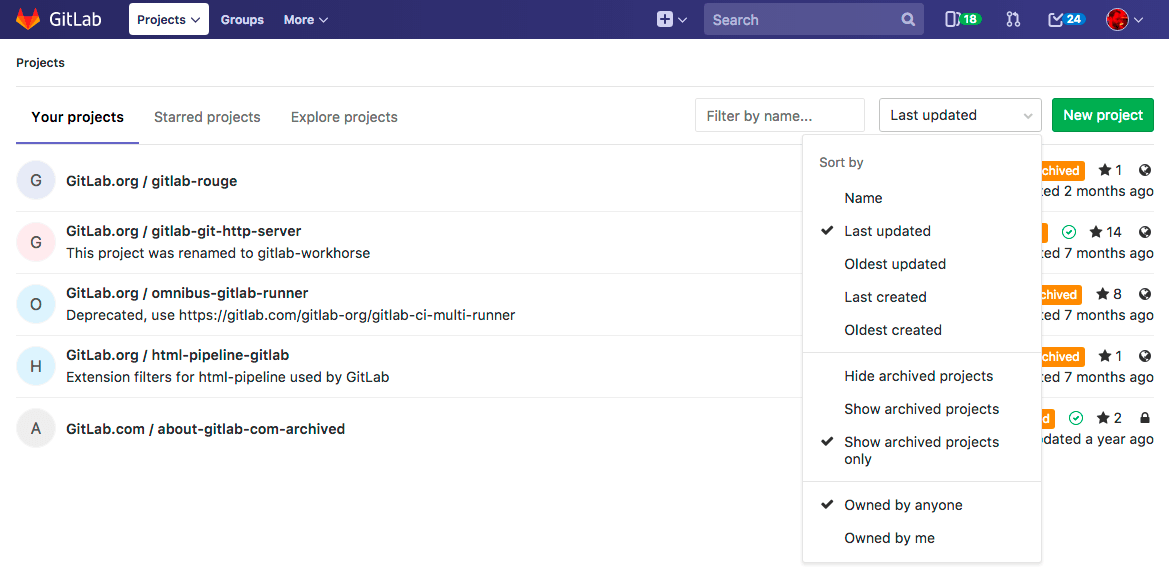Open the merge requests icon
This screenshot has height=573, width=1169.
coord(1013,19)
